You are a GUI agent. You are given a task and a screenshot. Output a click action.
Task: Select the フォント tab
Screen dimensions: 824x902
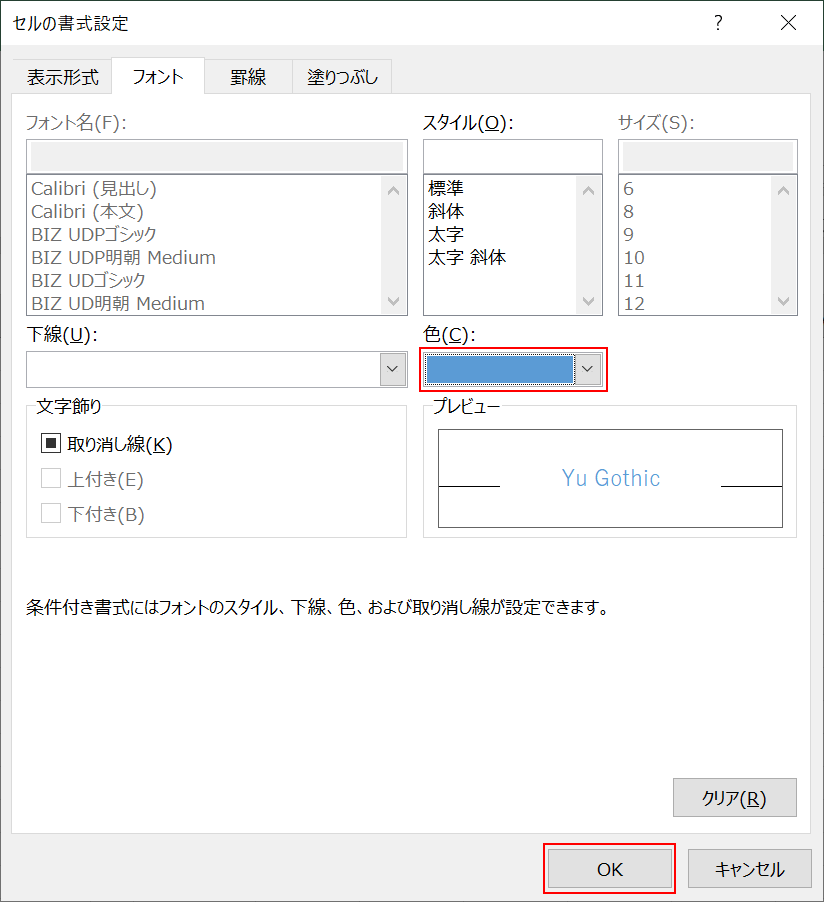point(157,76)
